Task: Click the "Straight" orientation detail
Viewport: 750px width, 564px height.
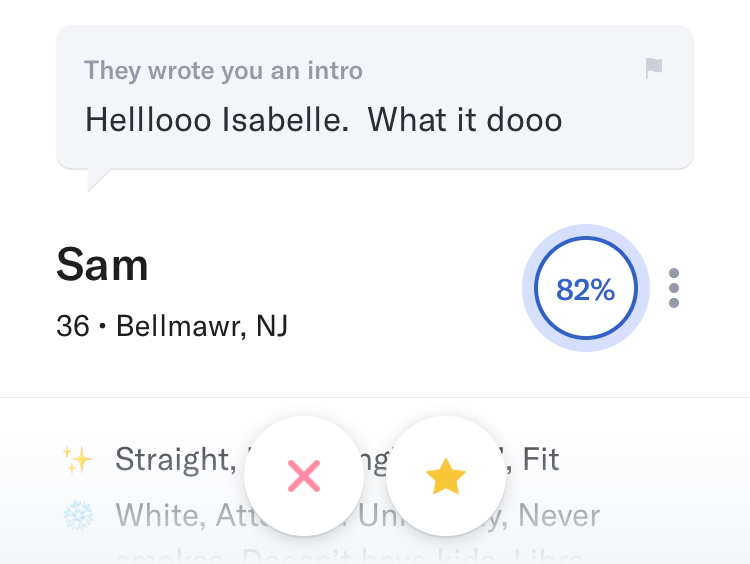Action: (173, 460)
